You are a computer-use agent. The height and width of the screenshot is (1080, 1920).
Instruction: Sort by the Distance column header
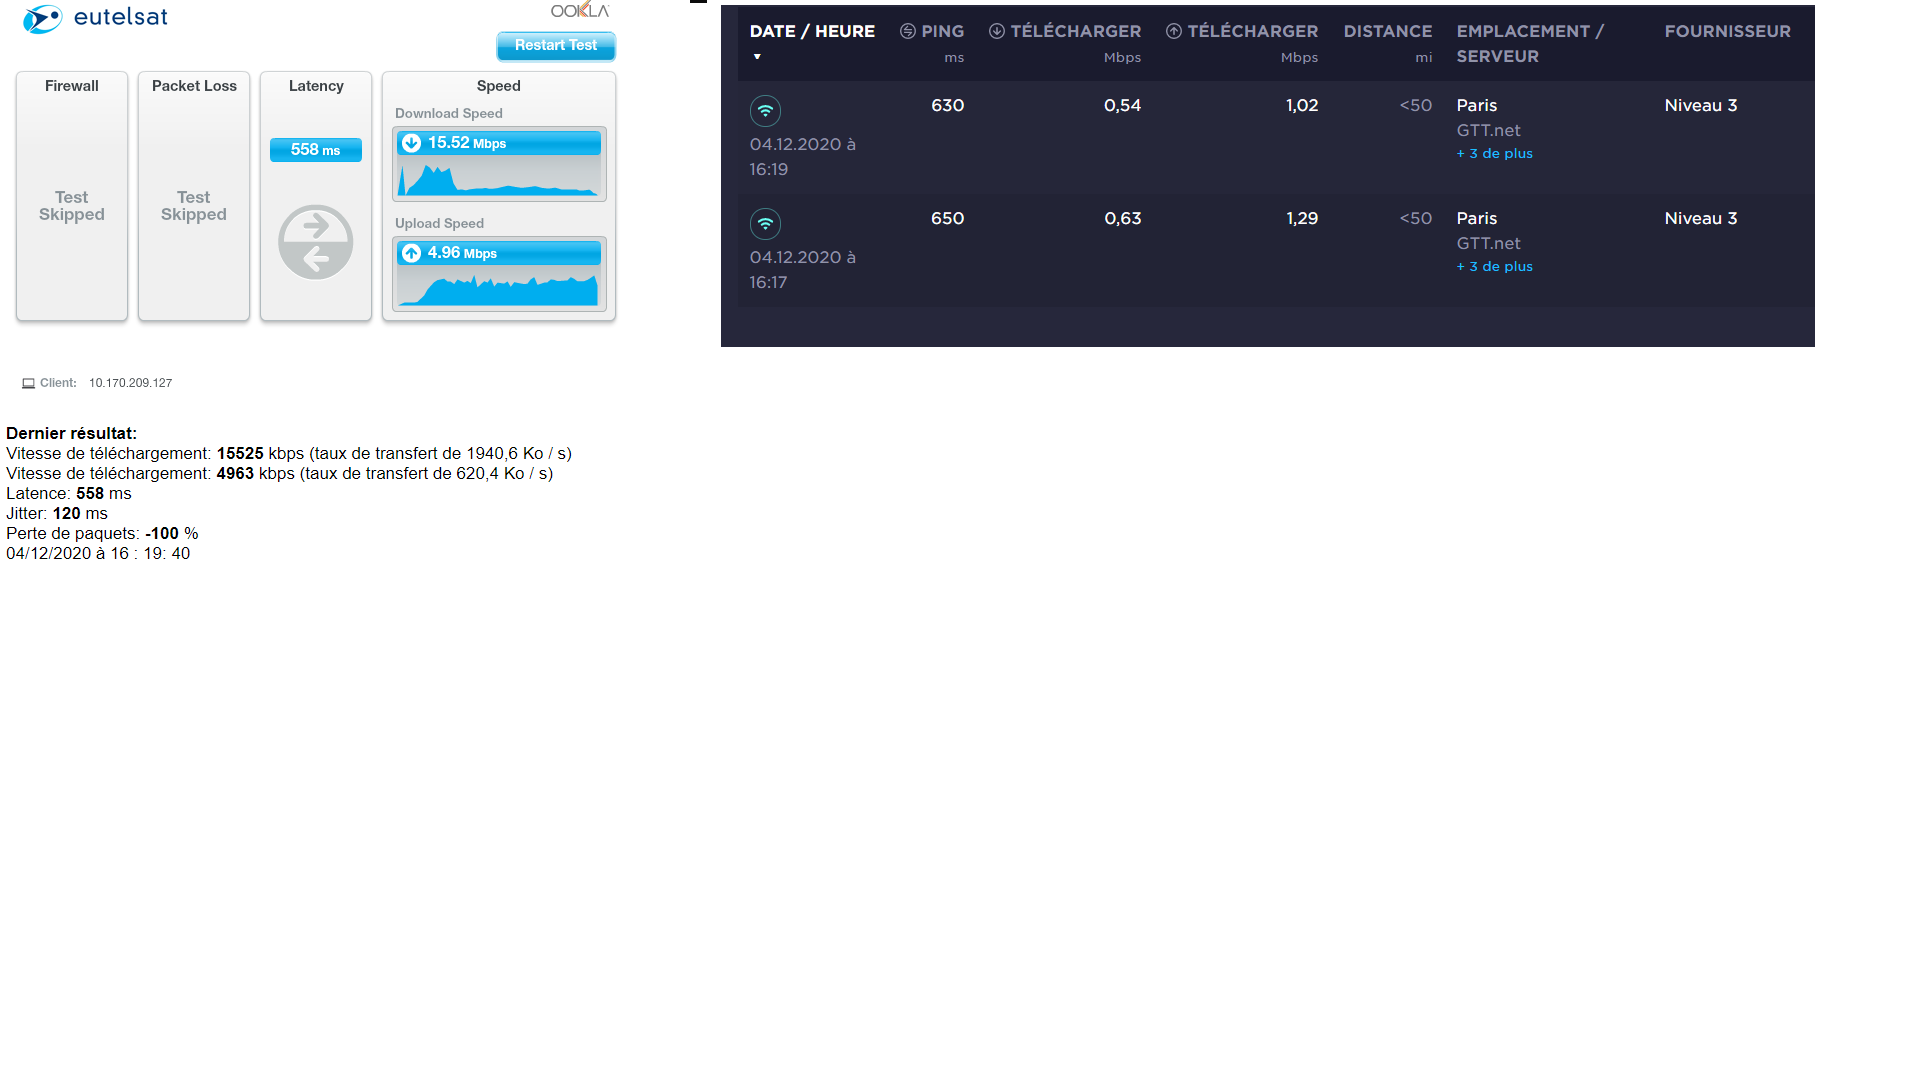pyautogui.click(x=1387, y=31)
